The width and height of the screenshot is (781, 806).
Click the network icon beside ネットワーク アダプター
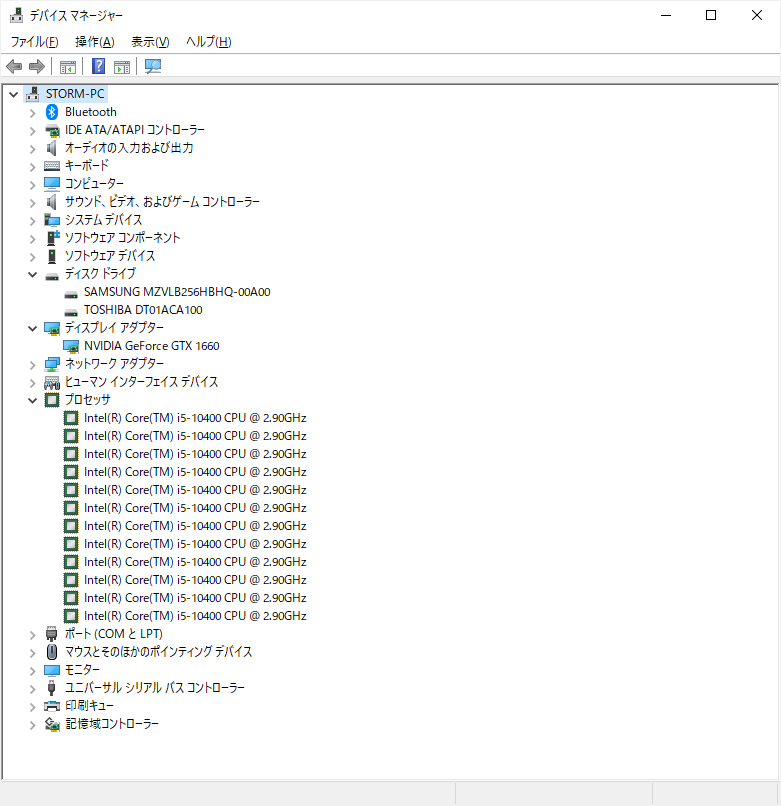52,364
